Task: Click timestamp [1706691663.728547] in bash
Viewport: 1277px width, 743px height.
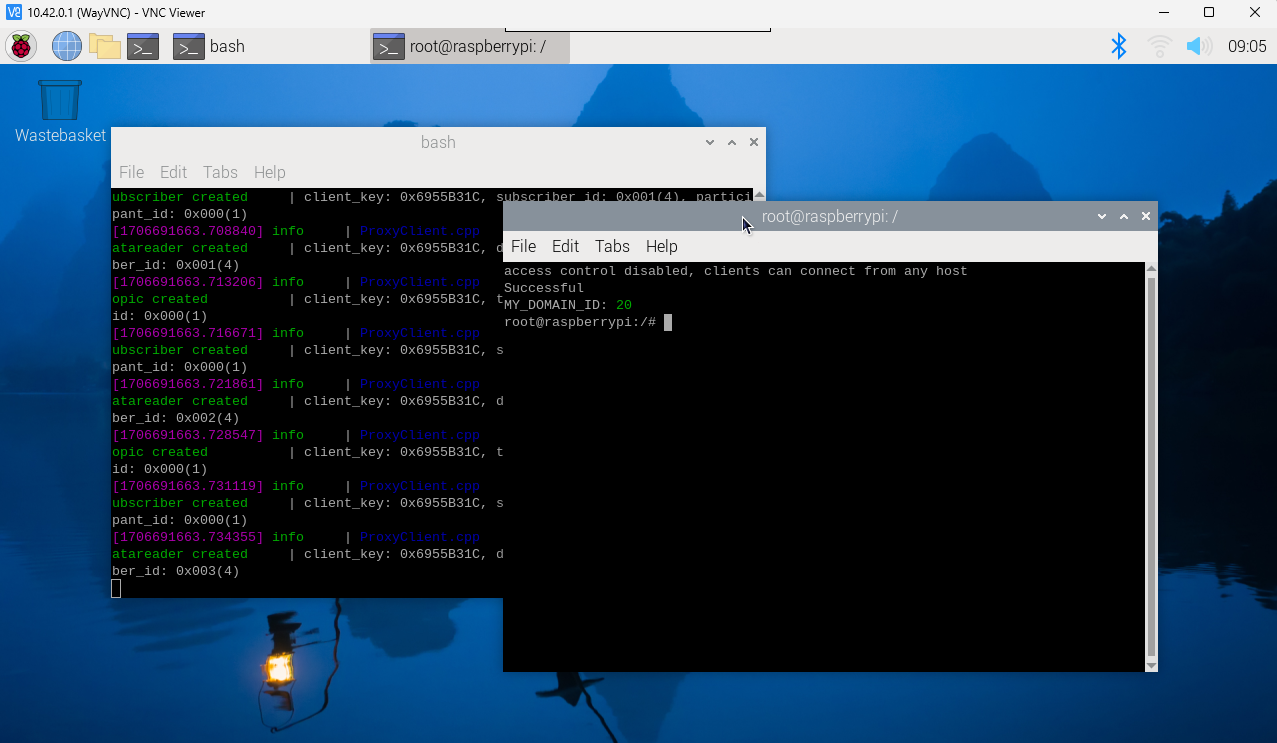Action: point(188,435)
